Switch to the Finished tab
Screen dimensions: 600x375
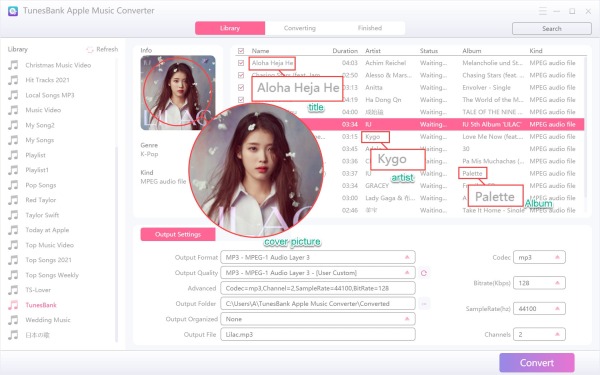pos(370,28)
